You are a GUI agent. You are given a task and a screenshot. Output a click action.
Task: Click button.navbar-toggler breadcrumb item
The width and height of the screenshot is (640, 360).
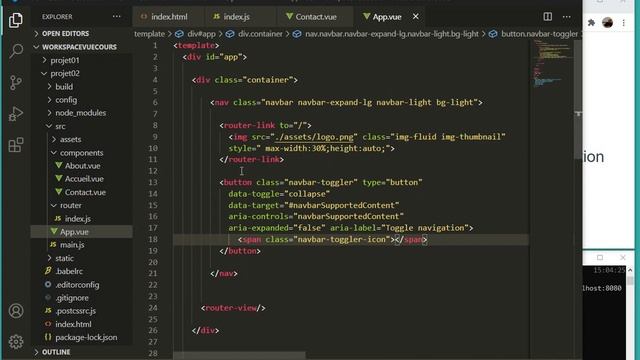pos(533,34)
